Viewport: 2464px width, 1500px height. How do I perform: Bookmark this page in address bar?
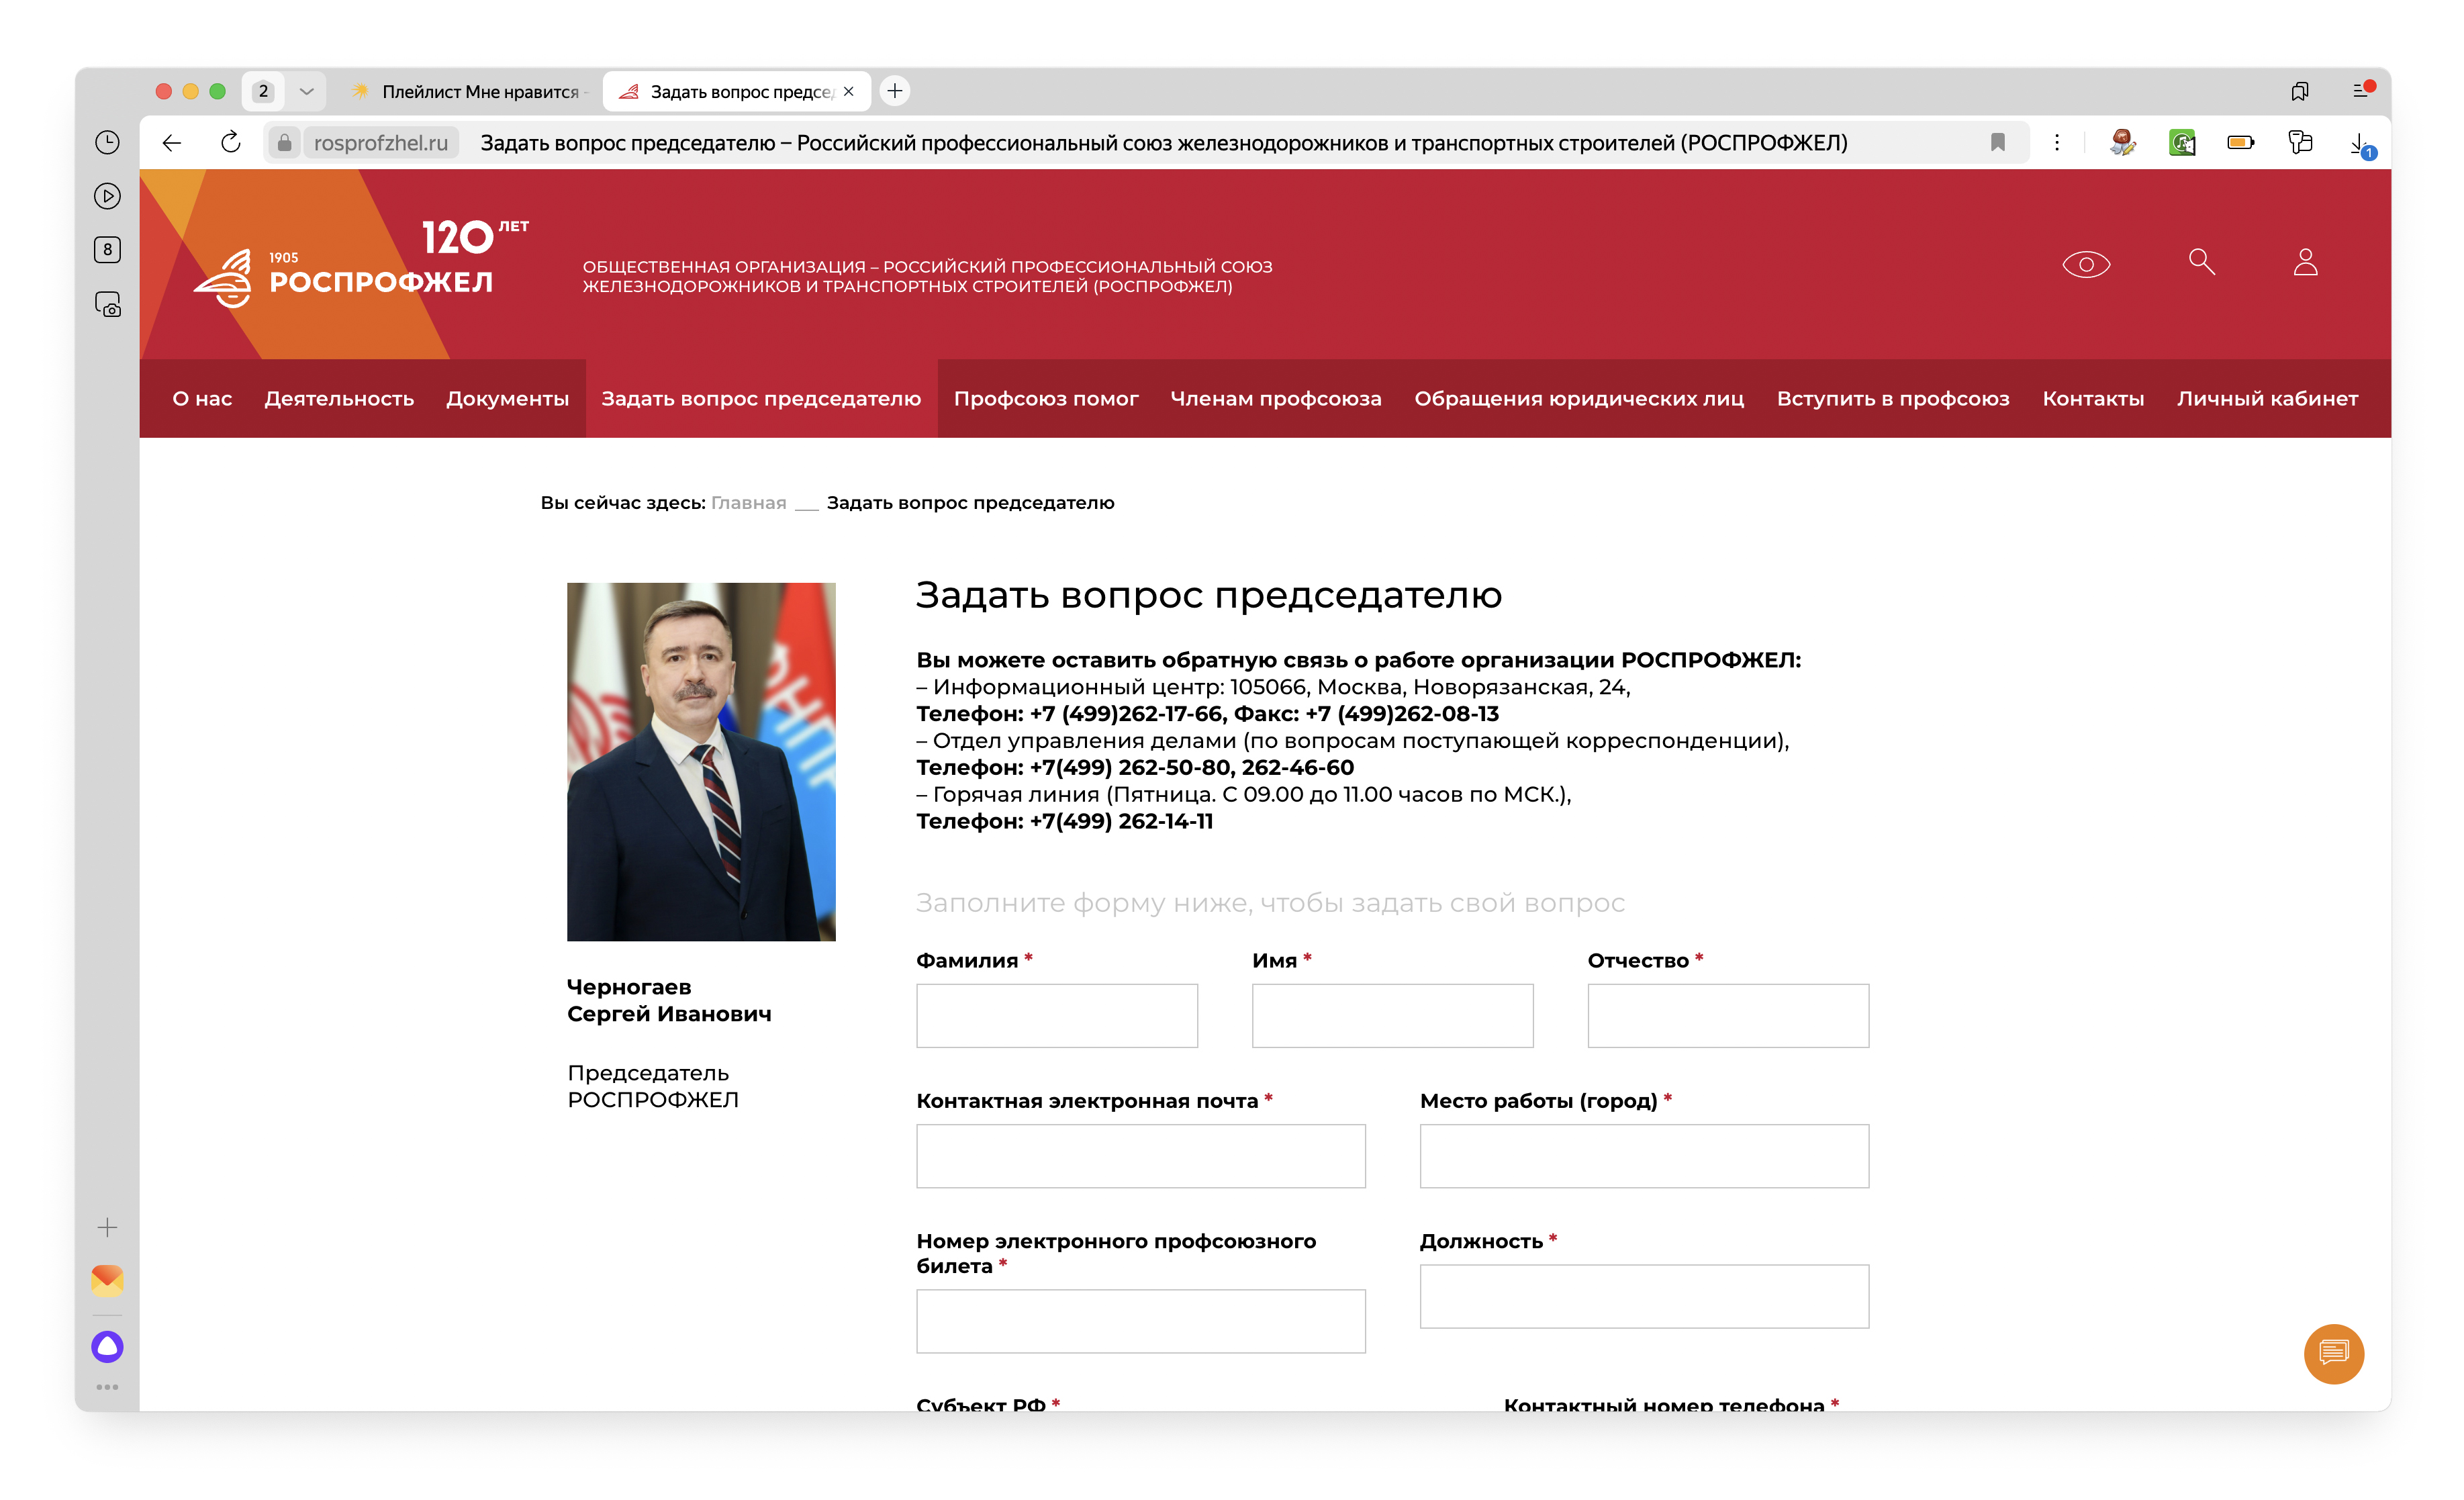tap(1997, 143)
